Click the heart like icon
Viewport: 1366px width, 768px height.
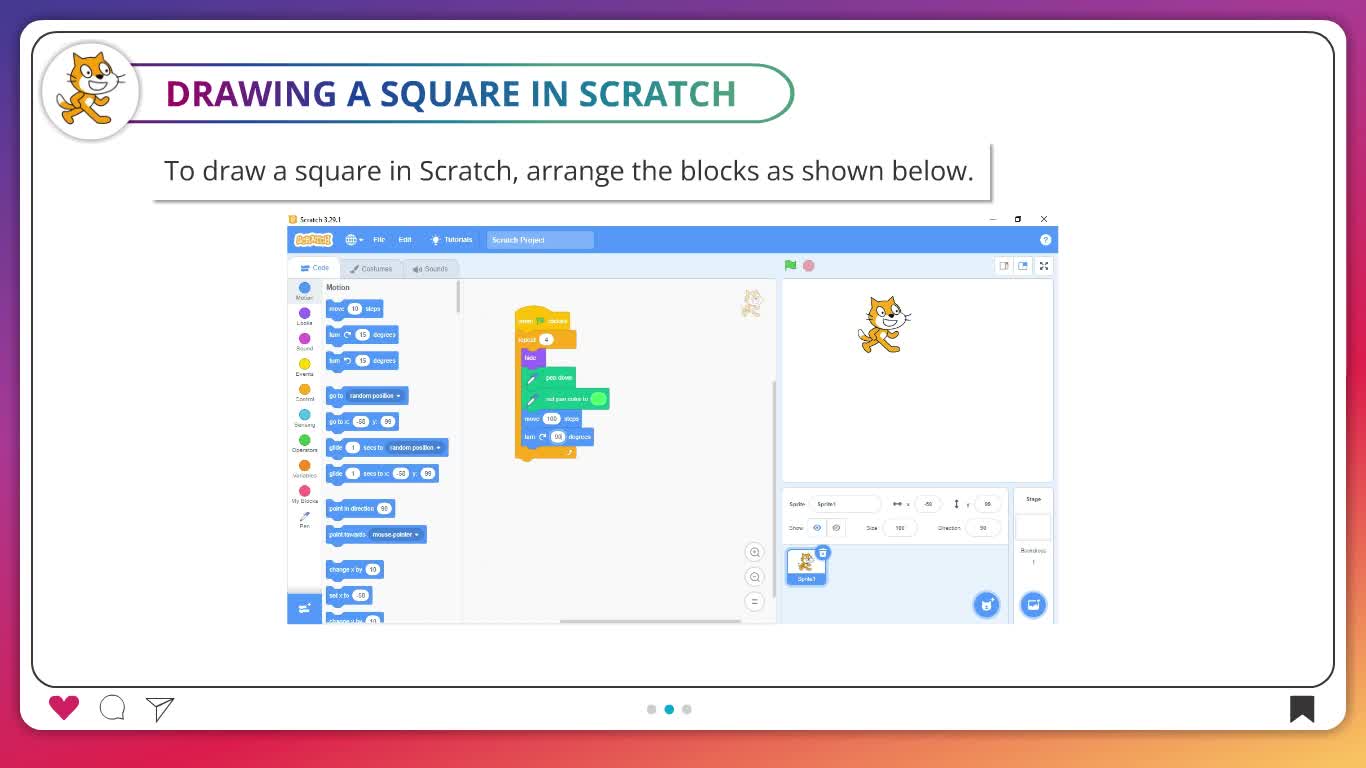[x=64, y=708]
